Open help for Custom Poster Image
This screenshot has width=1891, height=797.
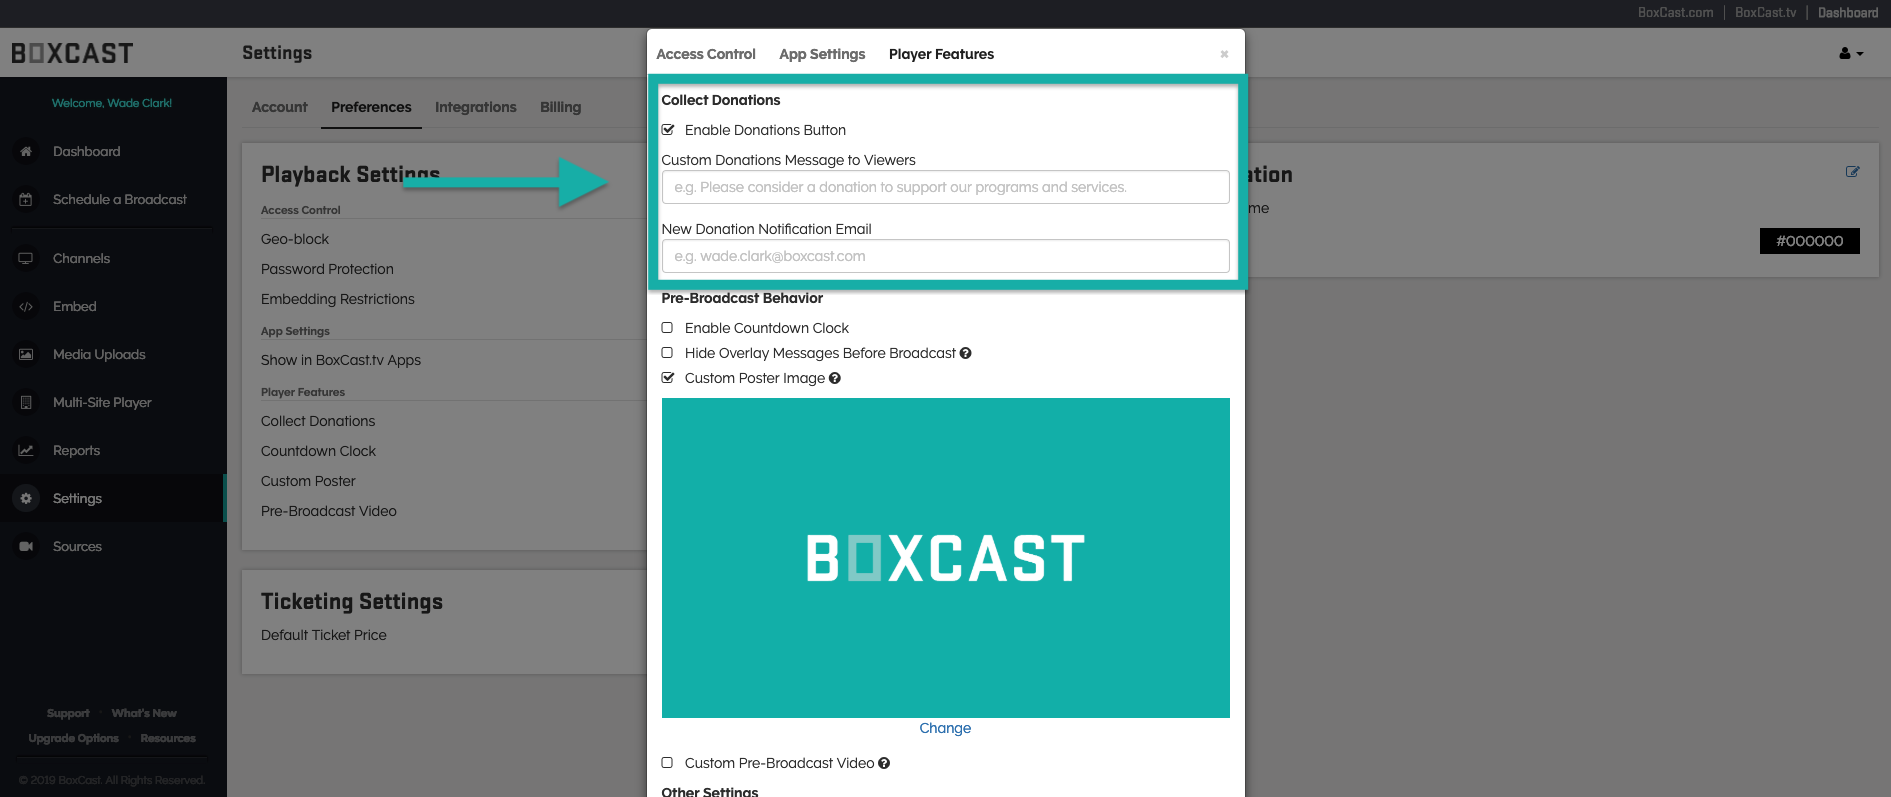coord(835,378)
